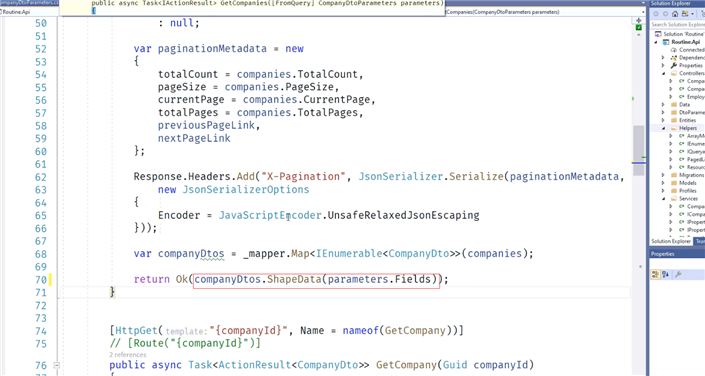The height and width of the screenshot is (376, 705).
Task: Expand the Entities folder
Action: 663,120
